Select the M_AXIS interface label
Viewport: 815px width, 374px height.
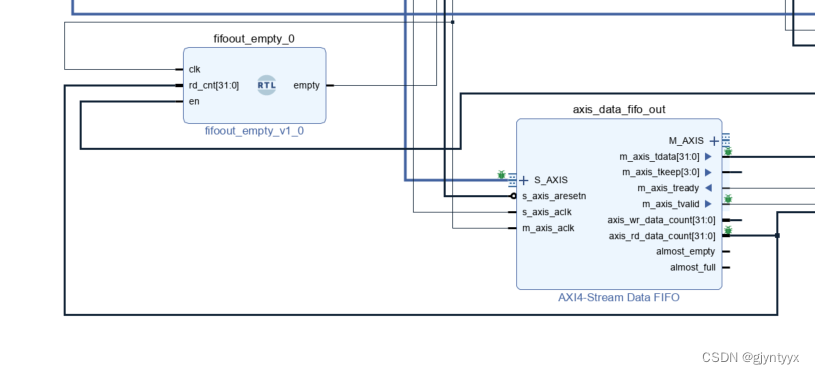pos(686,141)
